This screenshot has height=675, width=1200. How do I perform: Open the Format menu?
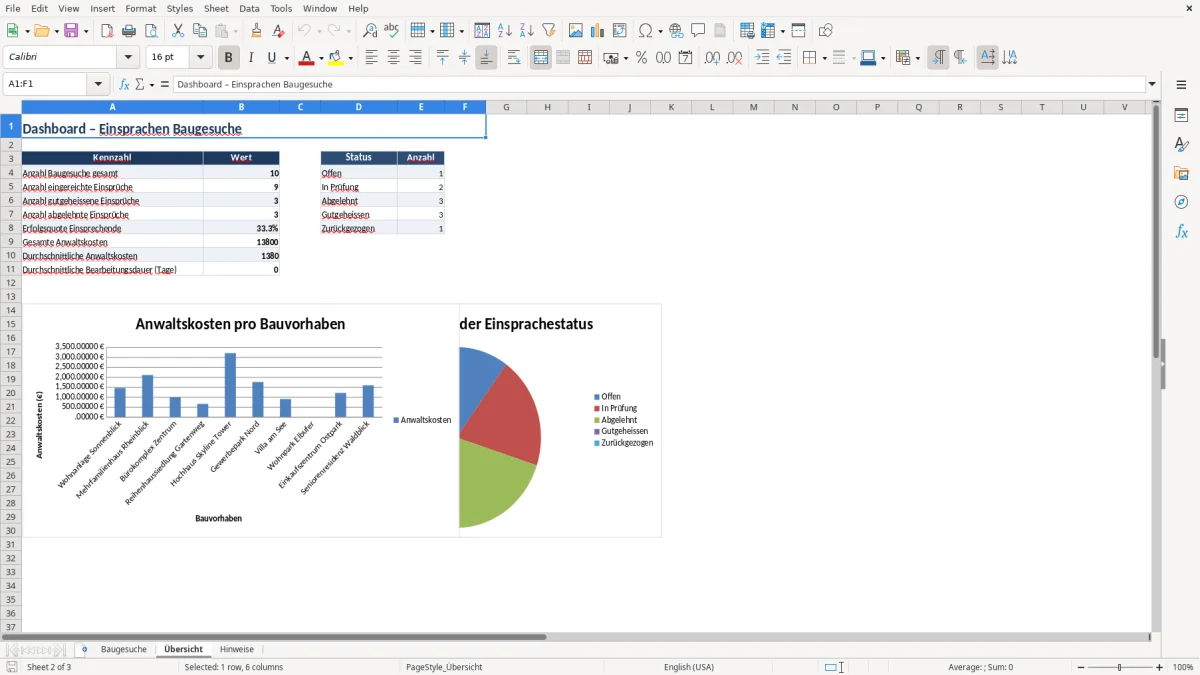140,8
